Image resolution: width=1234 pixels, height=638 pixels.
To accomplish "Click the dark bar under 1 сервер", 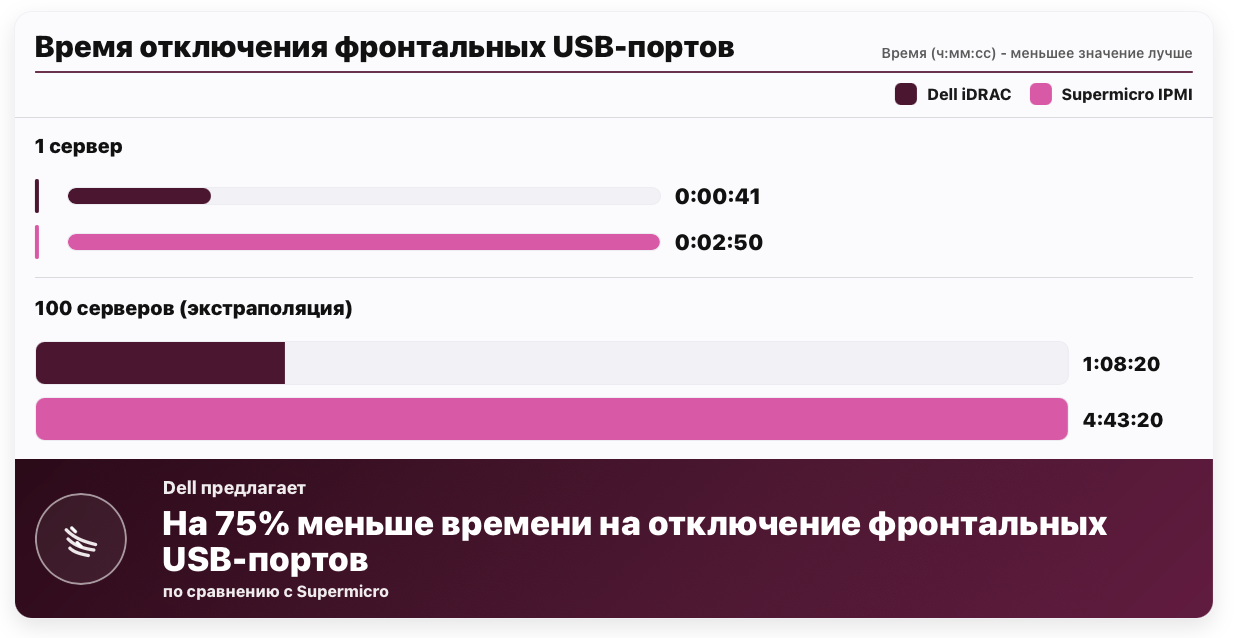I will tap(139, 196).
